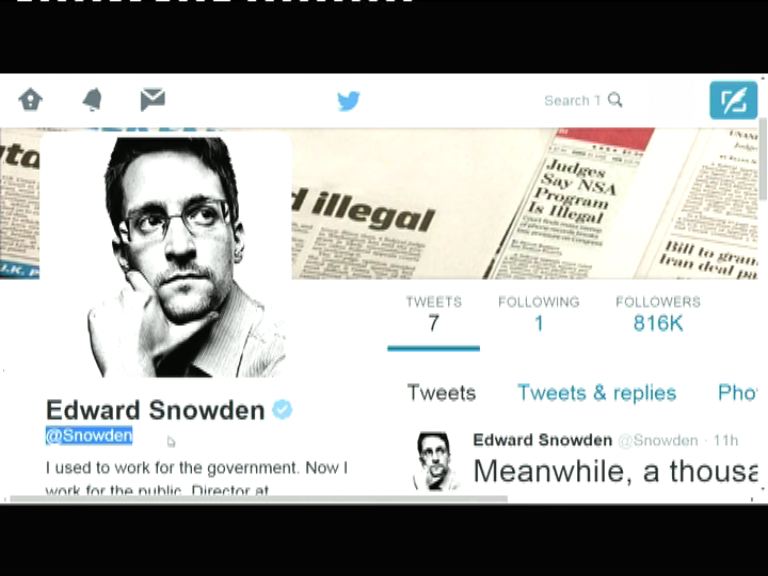This screenshot has height=576, width=768.
Task: Switch to the Photos tab
Action: click(x=737, y=393)
